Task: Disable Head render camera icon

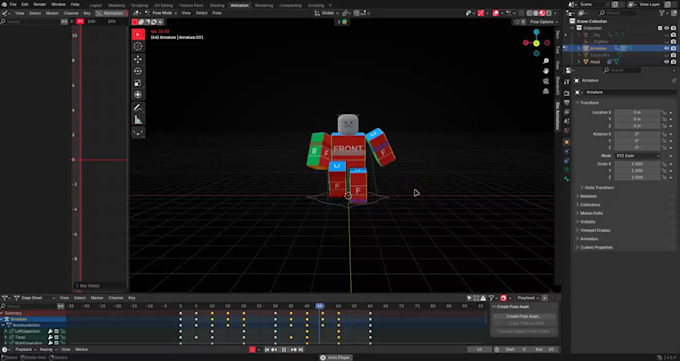Action: click(x=673, y=62)
